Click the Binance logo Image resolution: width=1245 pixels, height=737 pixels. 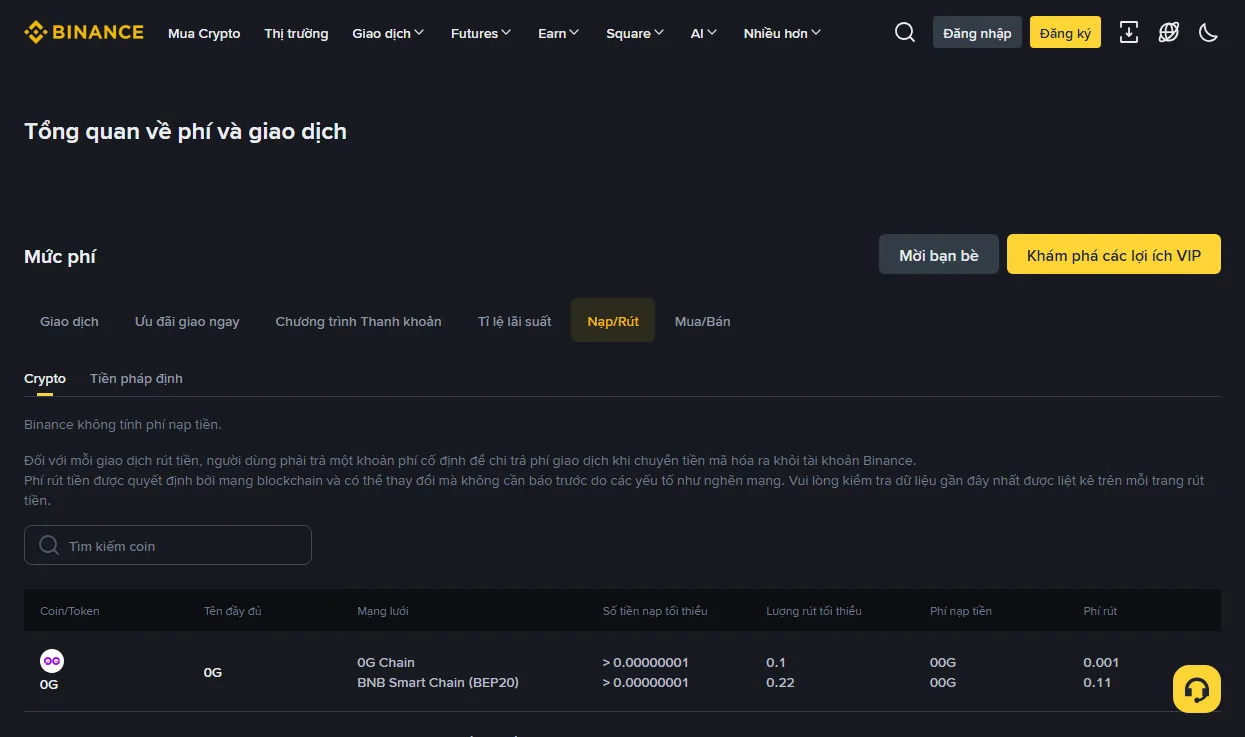pyautogui.click(x=84, y=32)
